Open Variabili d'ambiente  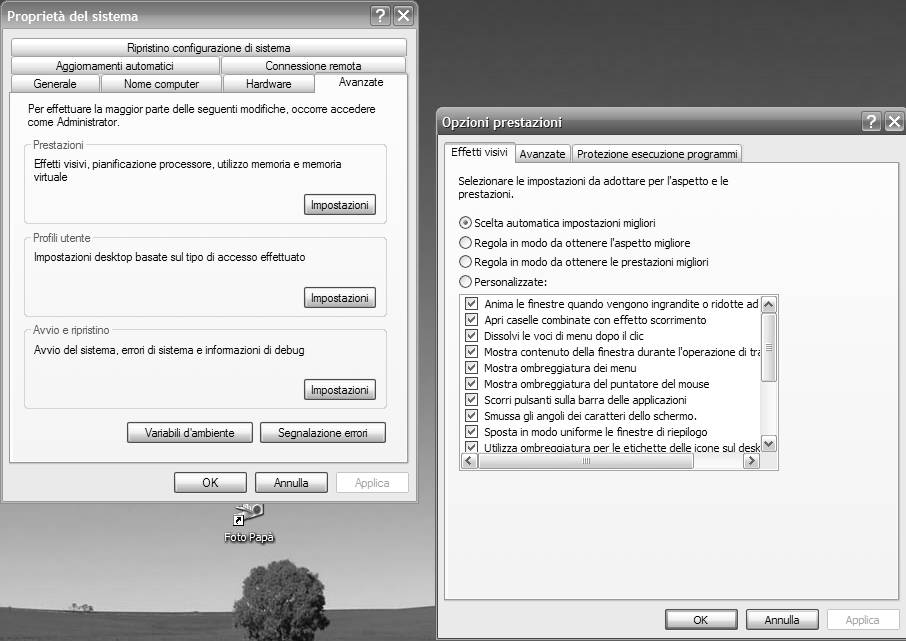coord(190,433)
